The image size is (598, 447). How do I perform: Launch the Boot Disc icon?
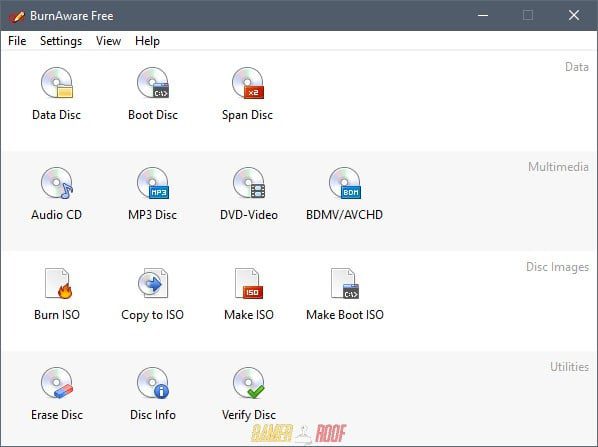tap(153, 83)
